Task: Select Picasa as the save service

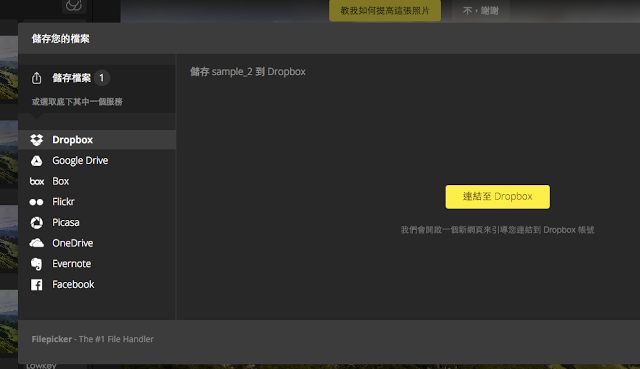Action: [97, 222]
